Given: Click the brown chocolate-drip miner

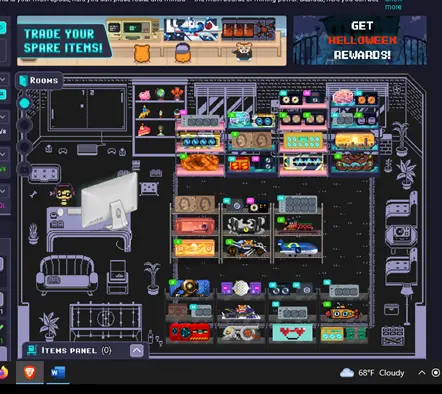Looking at the screenshot, I should pyautogui.click(x=355, y=162).
